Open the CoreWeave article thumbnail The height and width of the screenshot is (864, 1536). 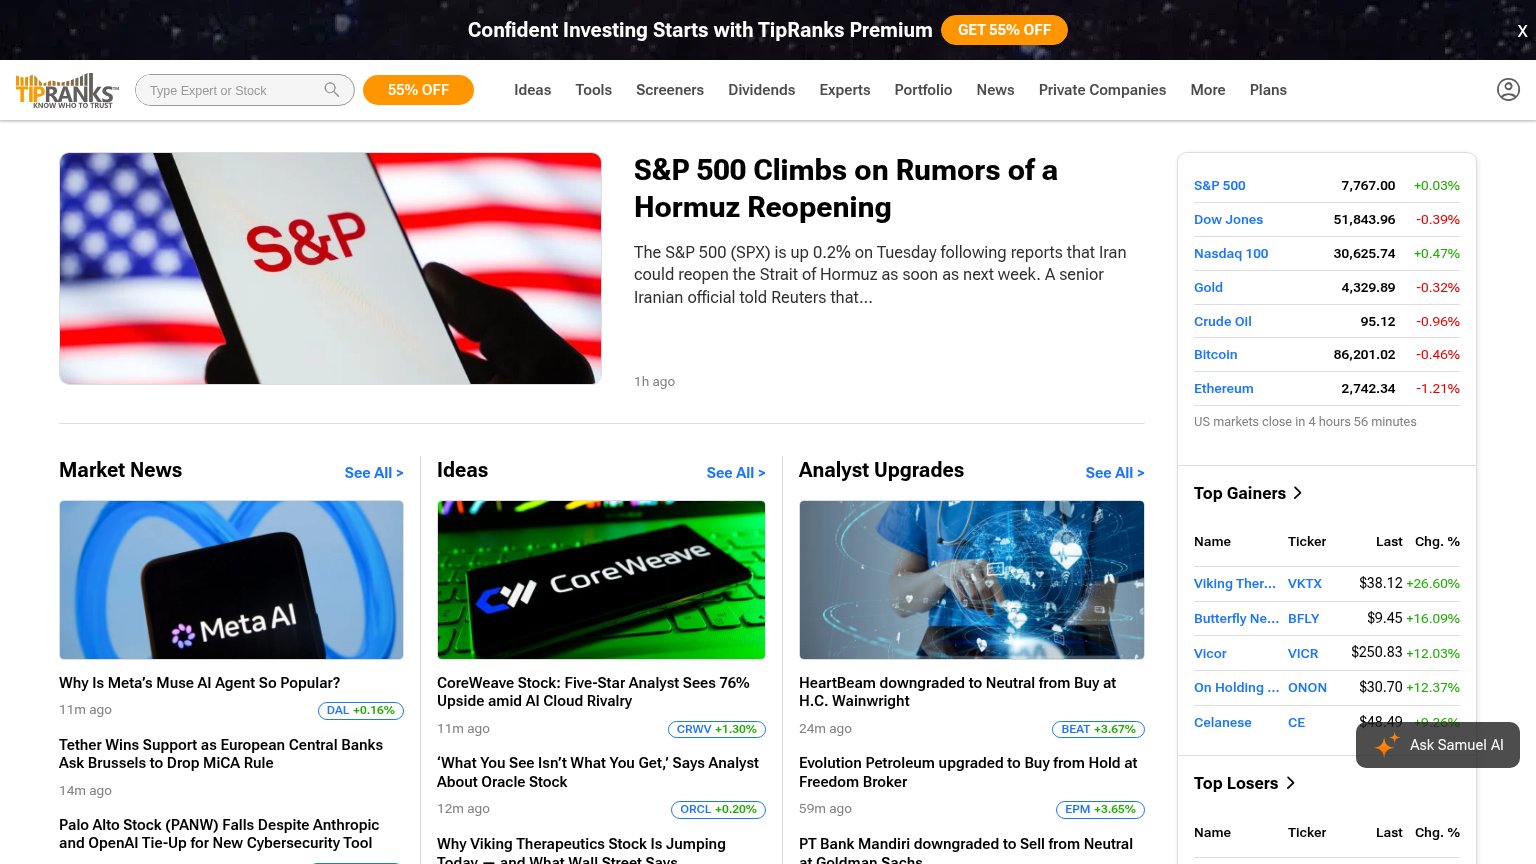pos(601,580)
